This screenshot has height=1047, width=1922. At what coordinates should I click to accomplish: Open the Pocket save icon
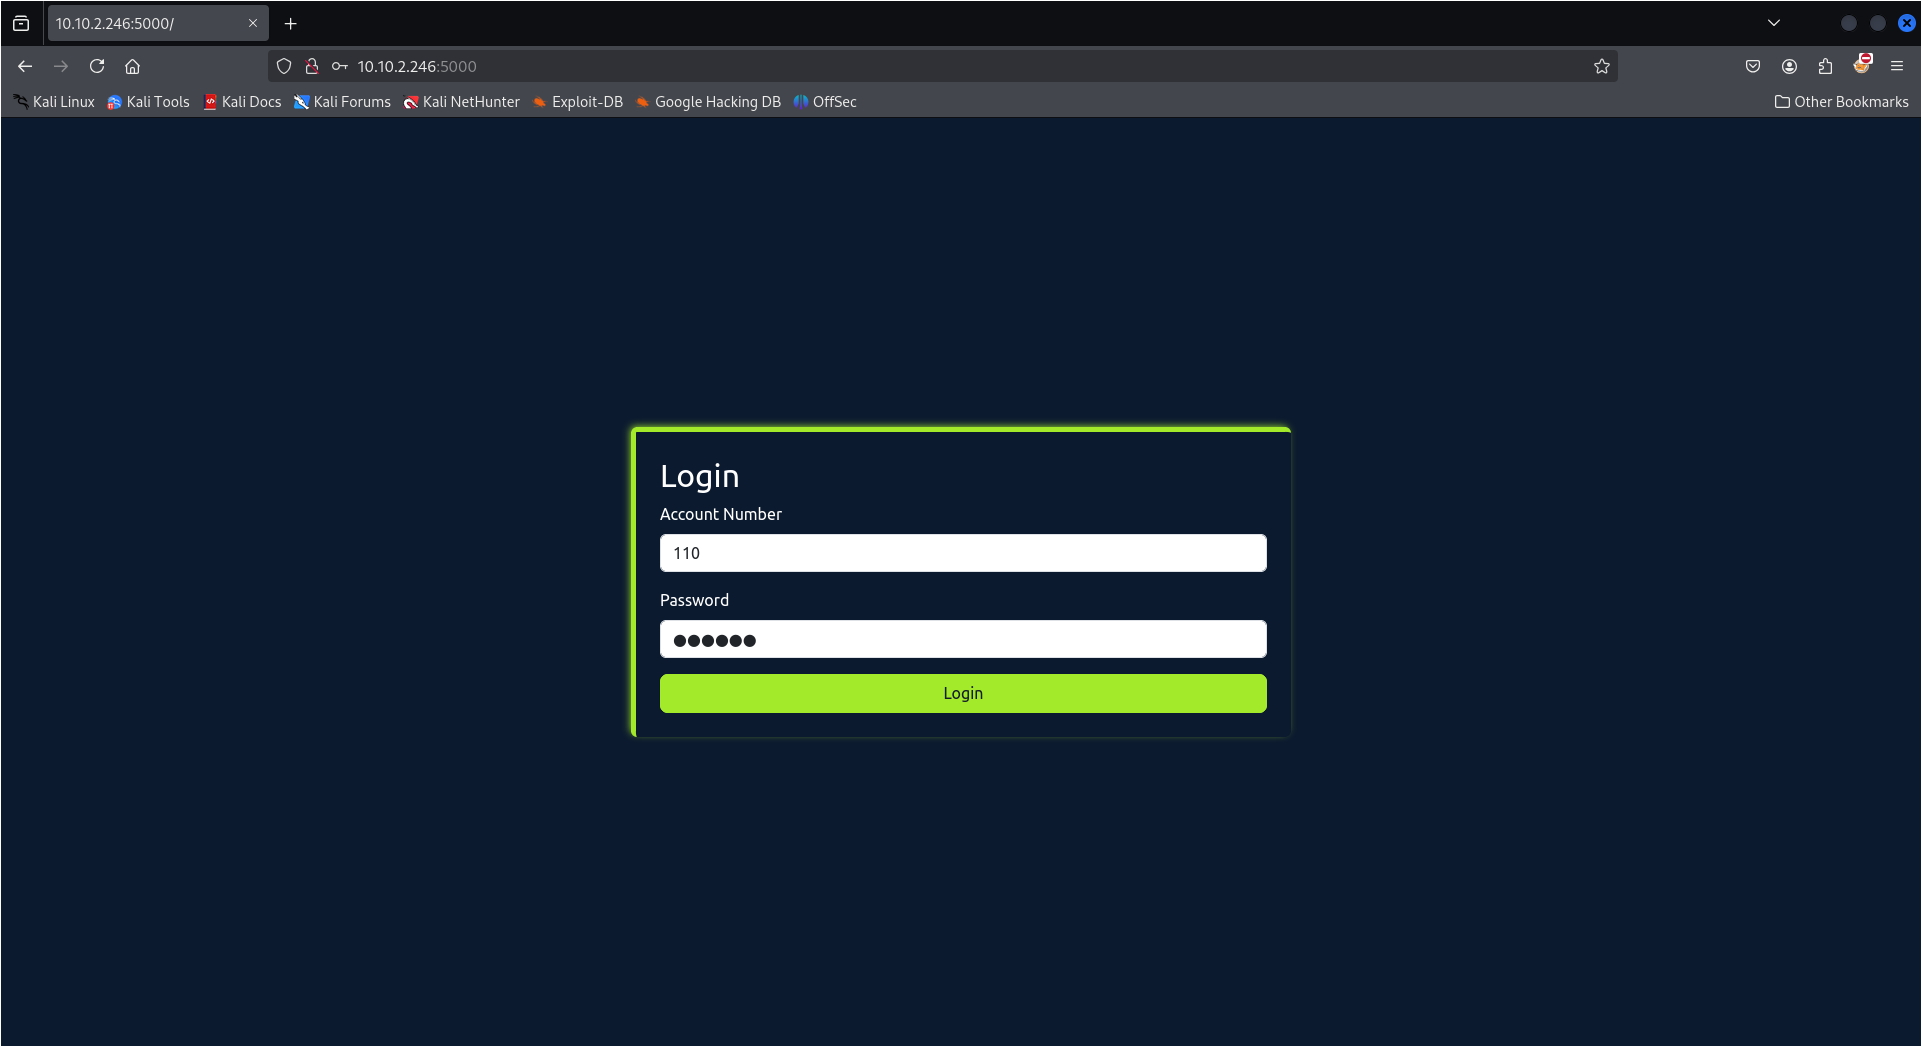click(x=1753, y=66)
